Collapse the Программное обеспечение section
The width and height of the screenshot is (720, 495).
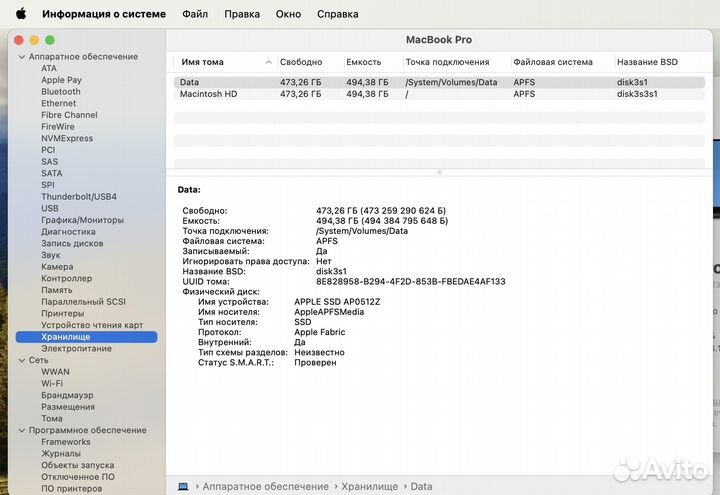point(22,431)
